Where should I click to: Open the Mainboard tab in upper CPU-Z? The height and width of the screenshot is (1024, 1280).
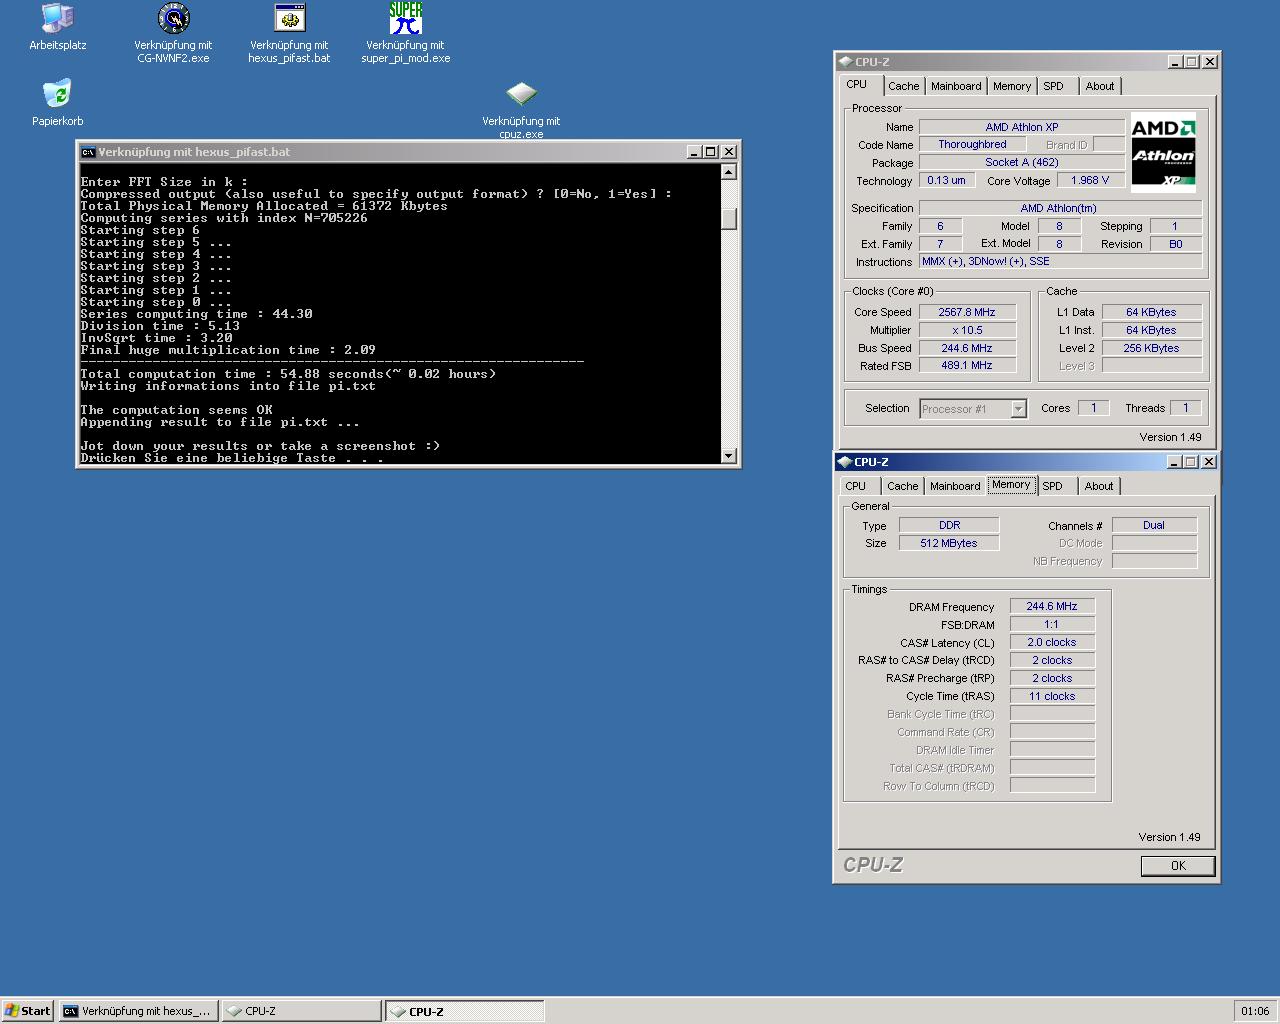click(956, 87)
